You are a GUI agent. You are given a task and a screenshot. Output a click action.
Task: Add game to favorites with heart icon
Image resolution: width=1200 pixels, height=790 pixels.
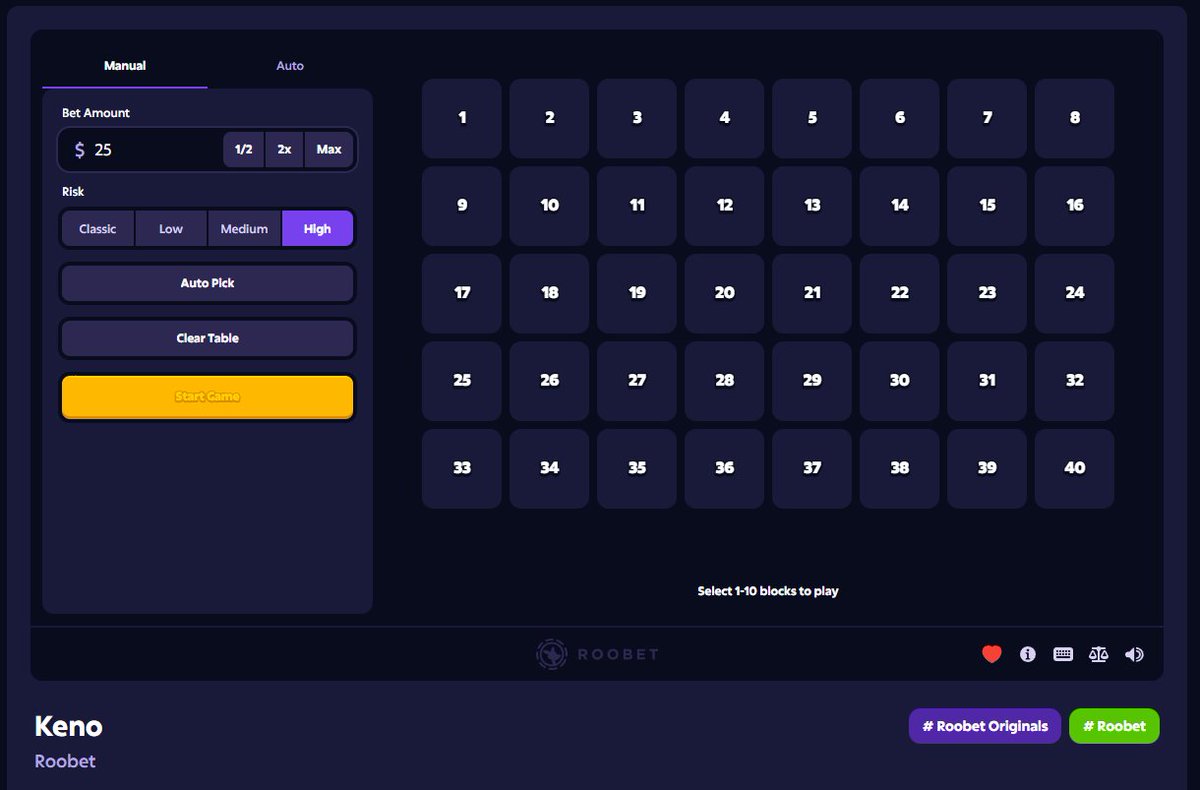pyautogui.click(x=992, y=654)
